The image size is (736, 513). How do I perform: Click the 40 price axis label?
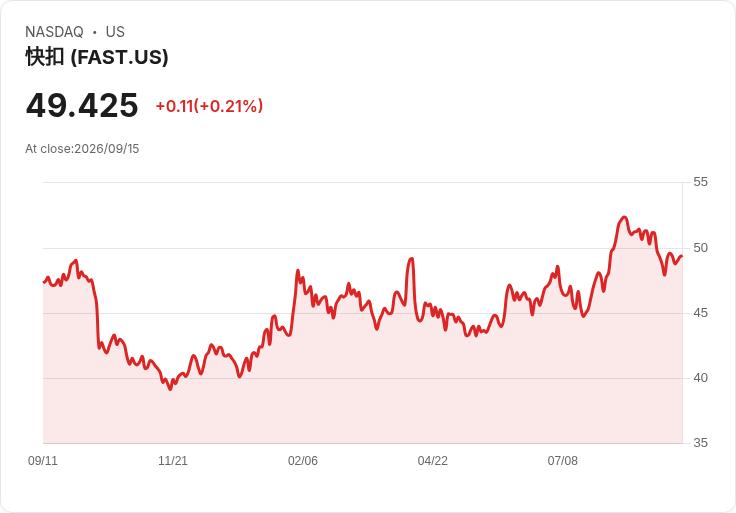(x=700, y=378)
